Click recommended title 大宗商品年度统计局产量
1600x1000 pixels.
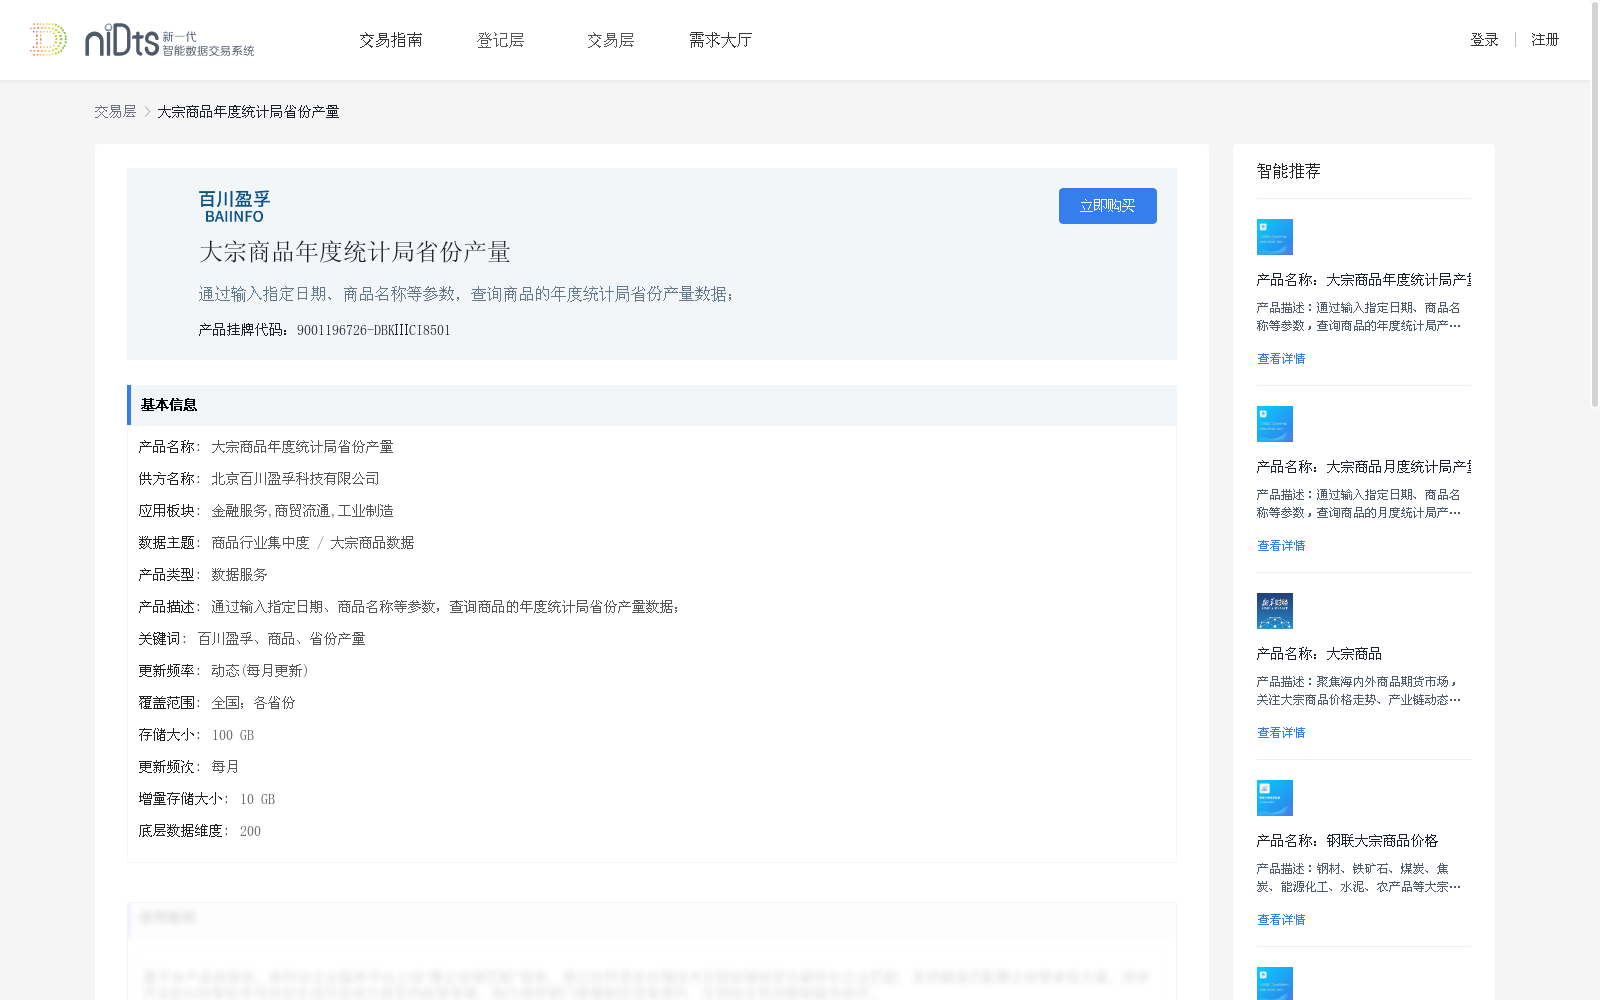(x=1364, y=280)
